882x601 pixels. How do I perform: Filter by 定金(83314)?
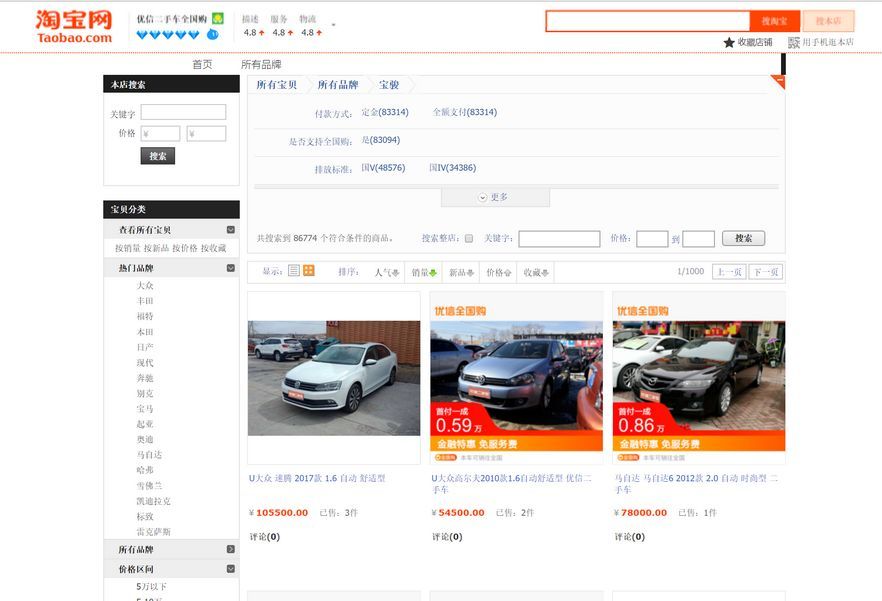tap(385, 112)
